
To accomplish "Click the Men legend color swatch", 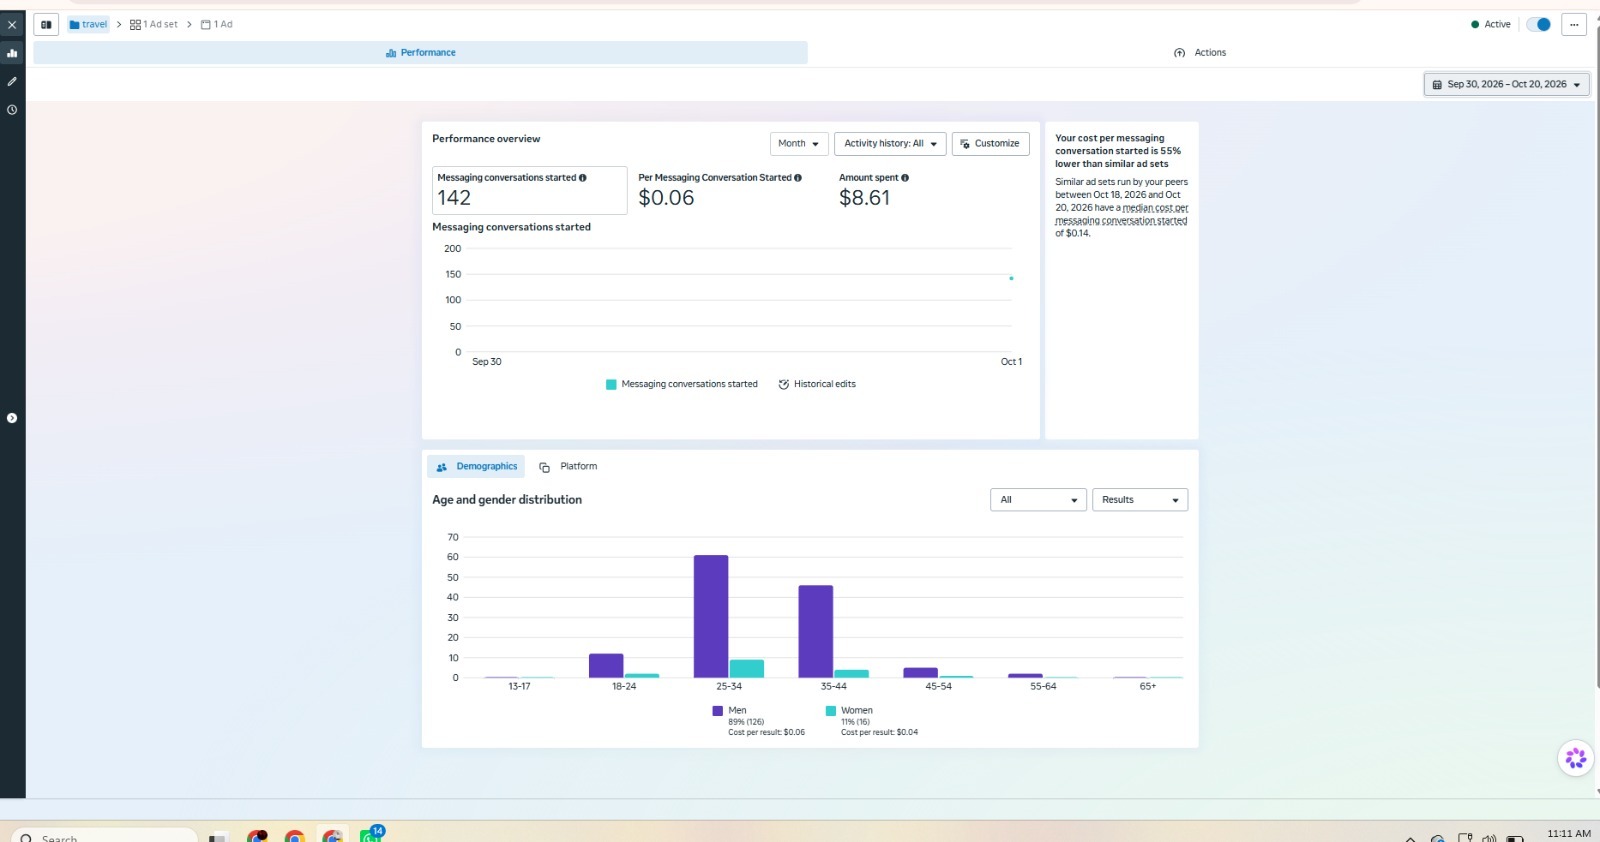I will point(717,711).
